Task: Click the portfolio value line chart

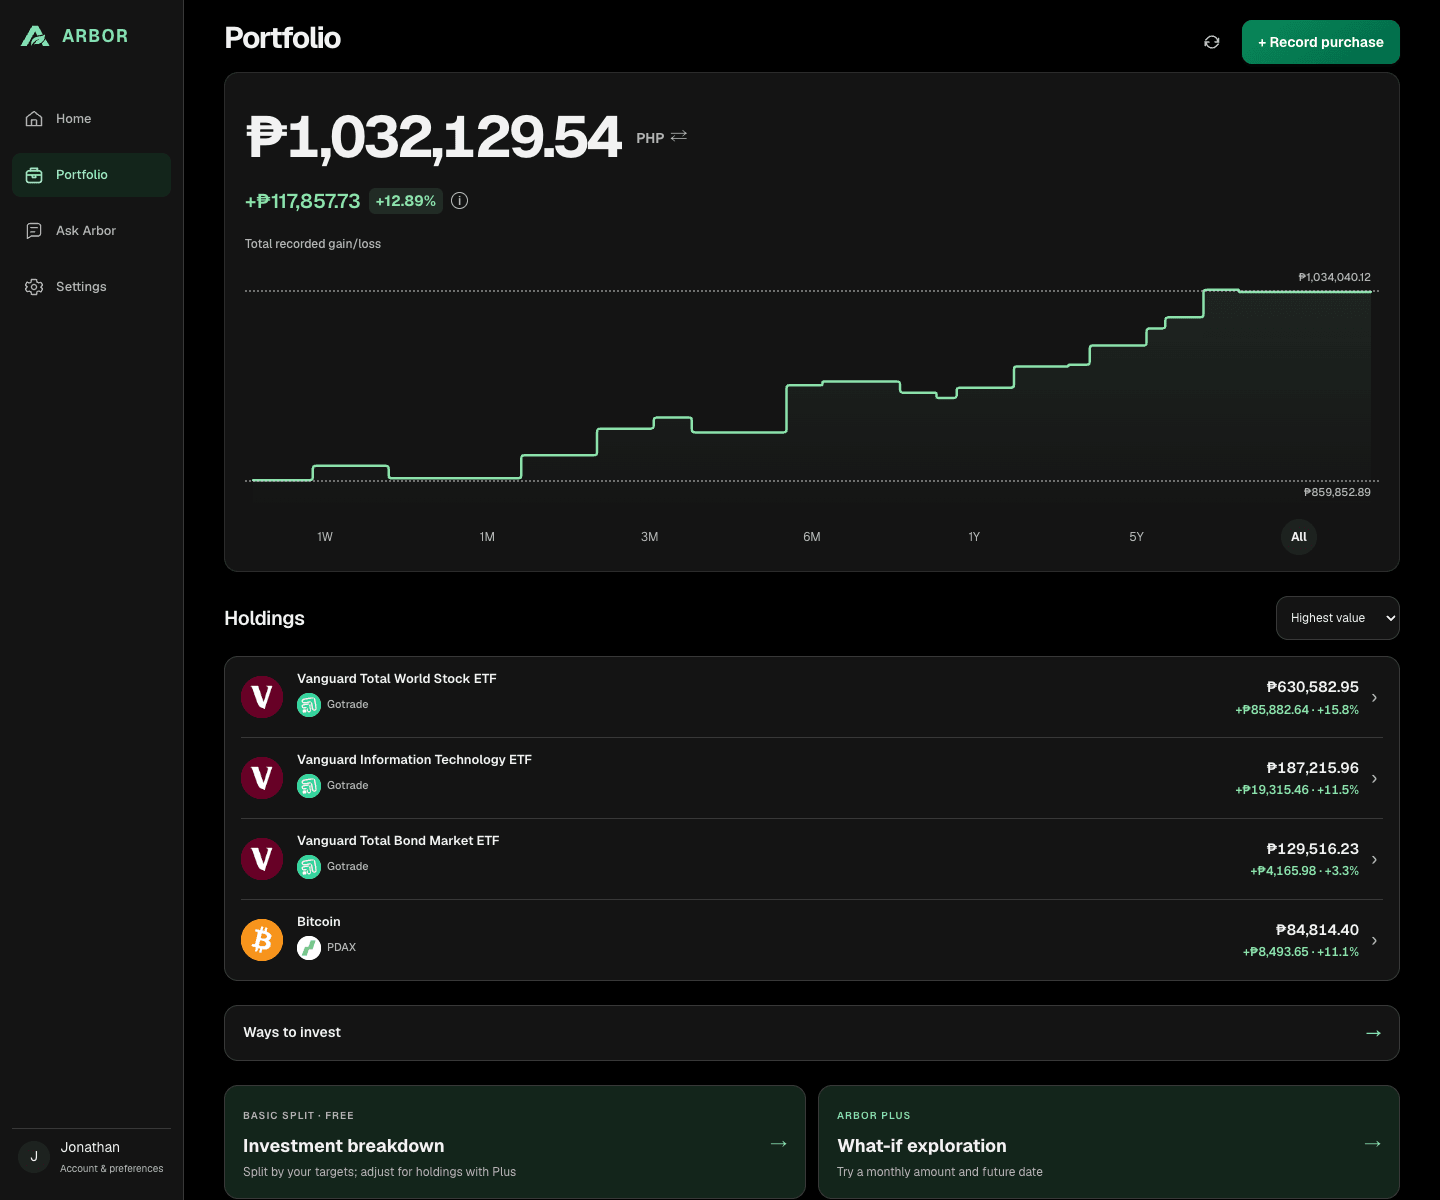Action: [812, 385]
